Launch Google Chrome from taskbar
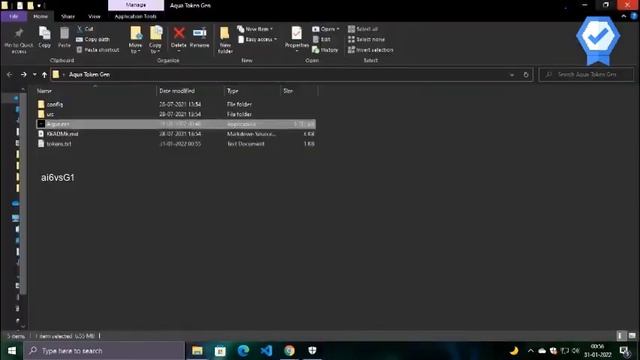 point(289,351)
